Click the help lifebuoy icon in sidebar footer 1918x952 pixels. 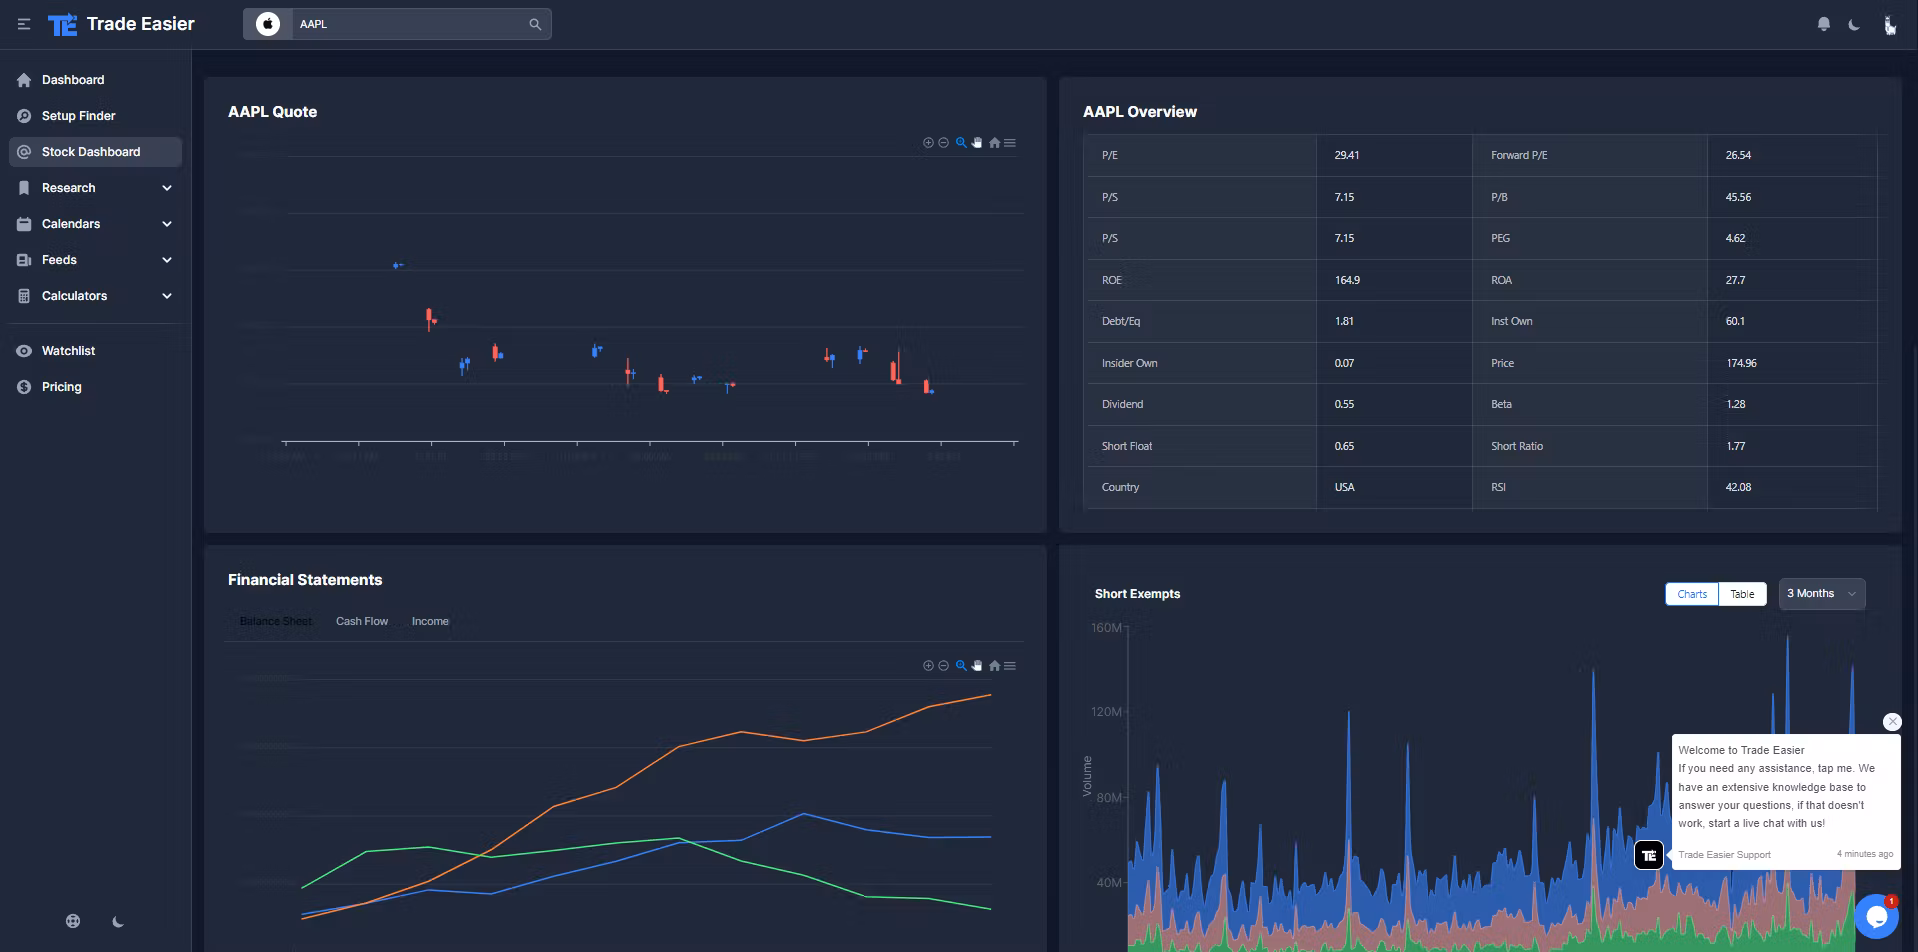click(73, 921)
